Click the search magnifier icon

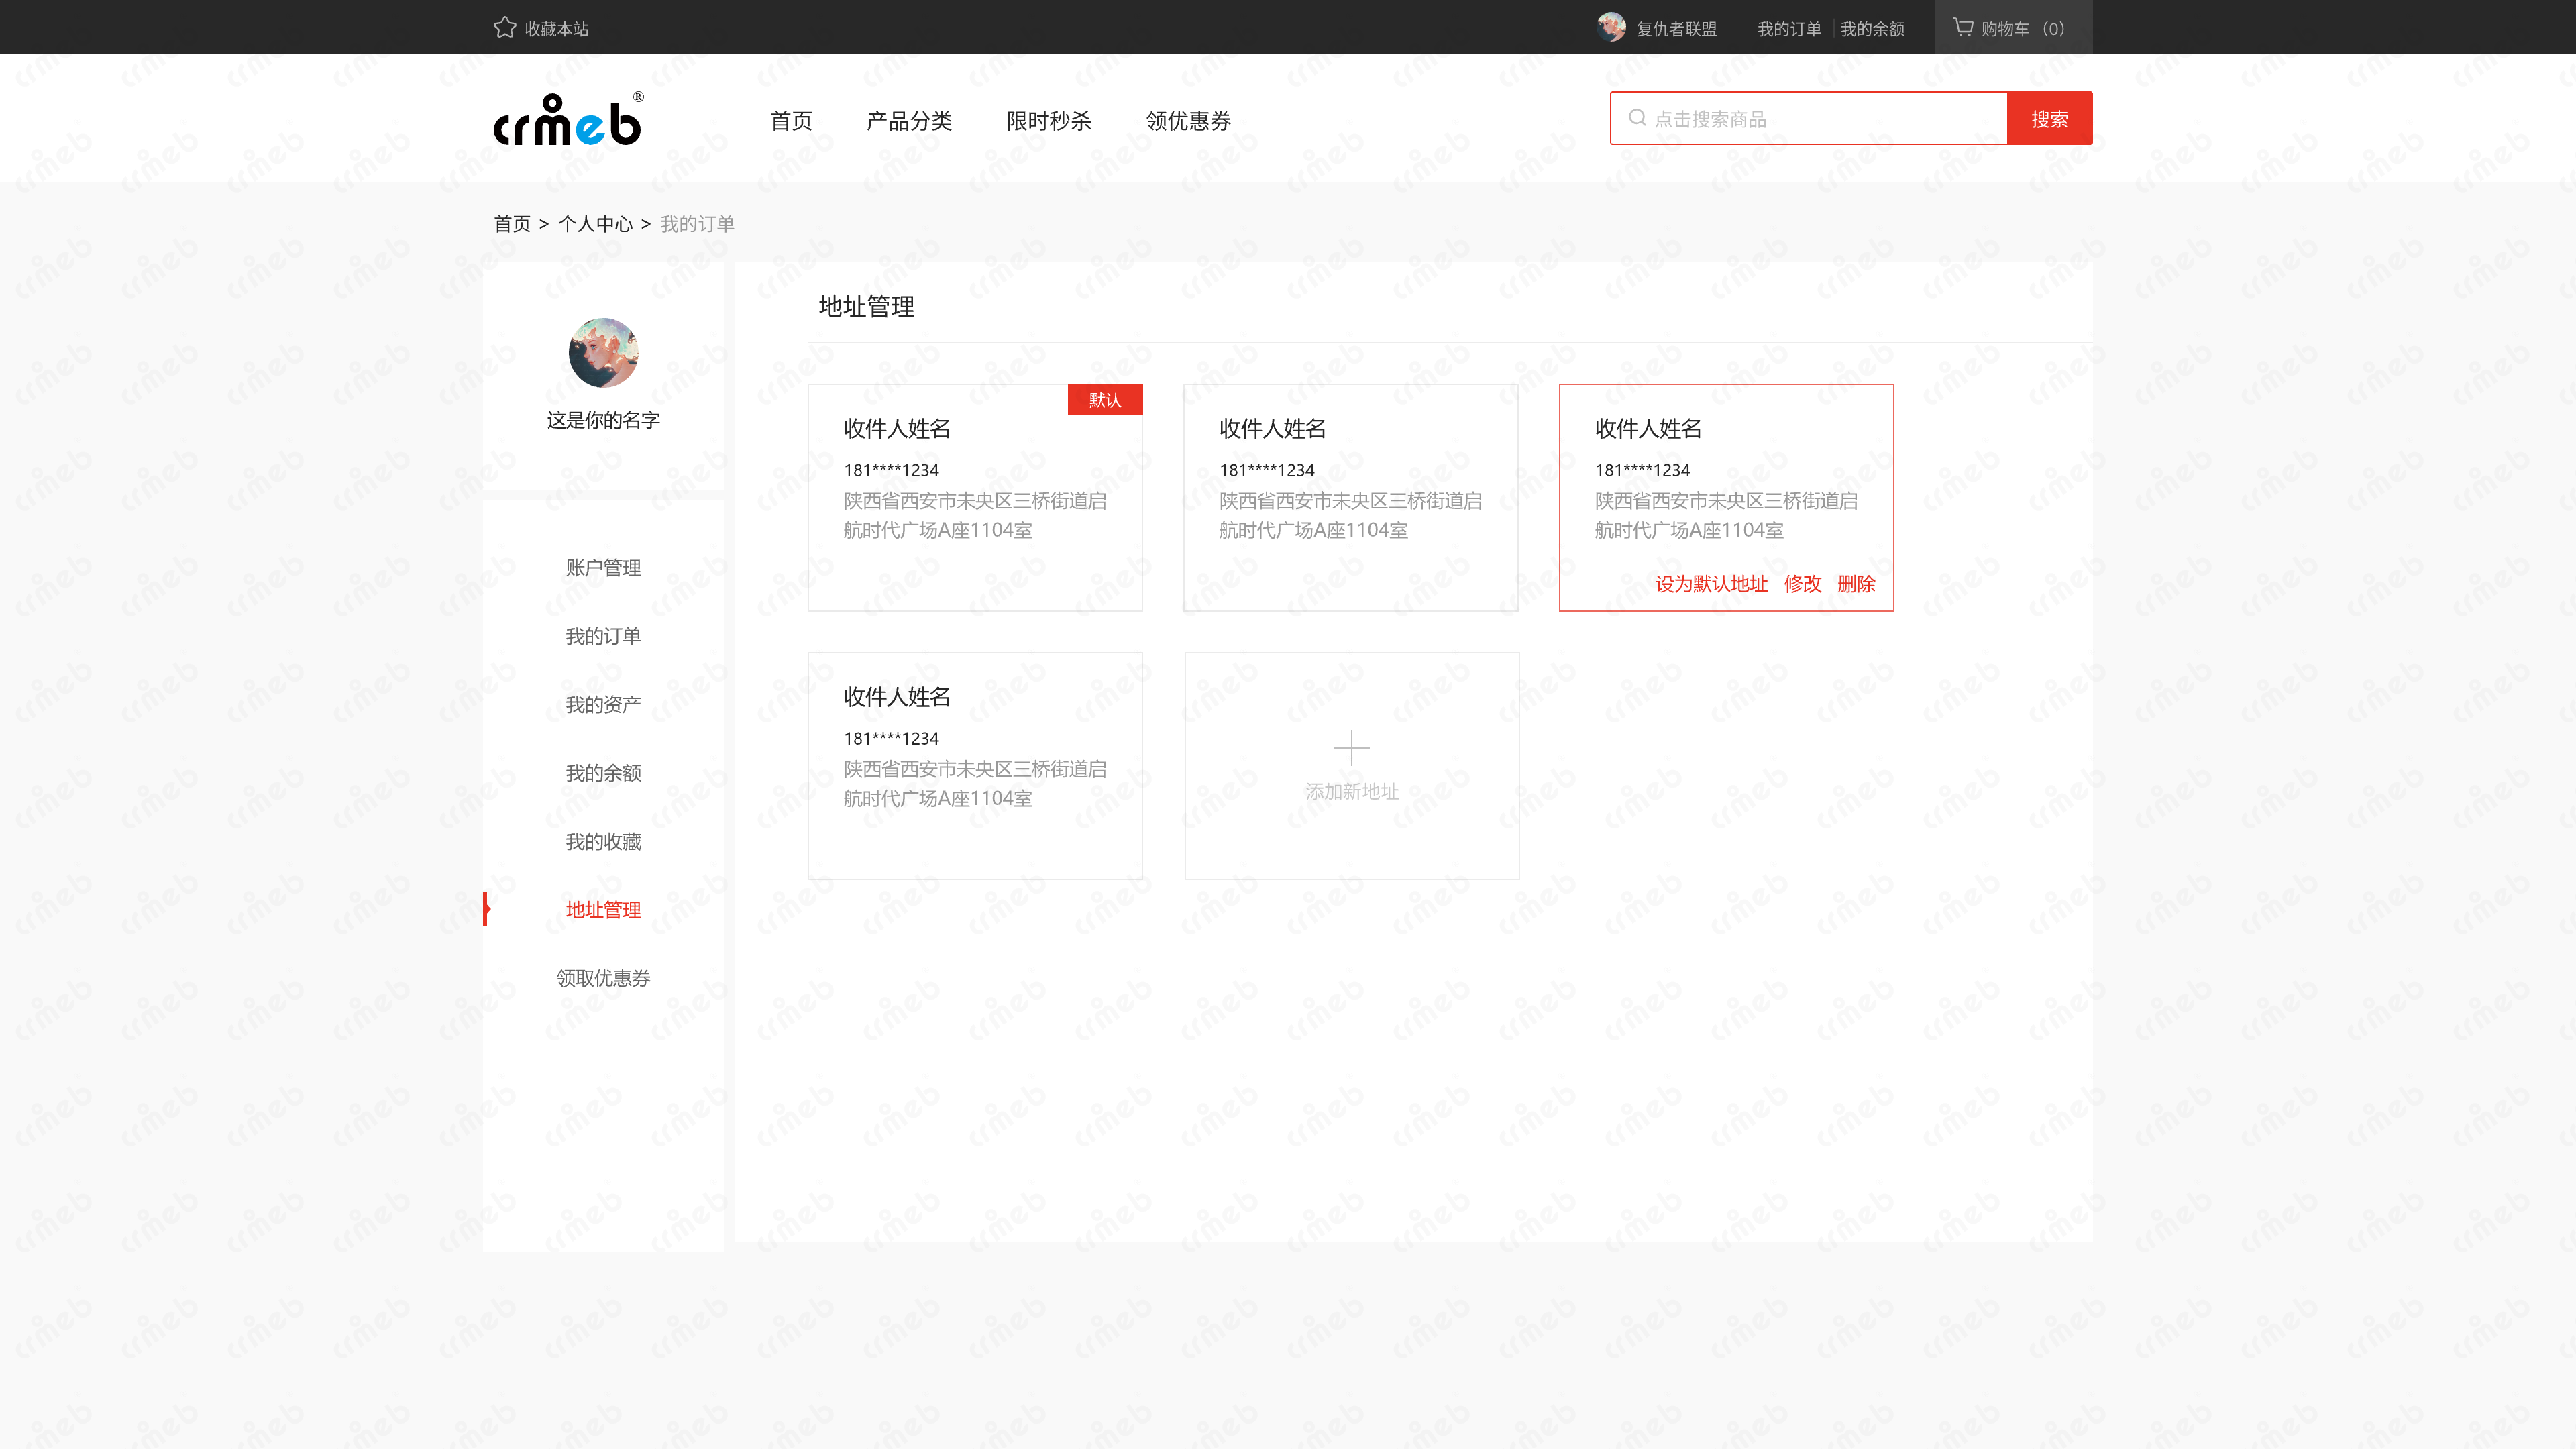tap(1637, 118)
